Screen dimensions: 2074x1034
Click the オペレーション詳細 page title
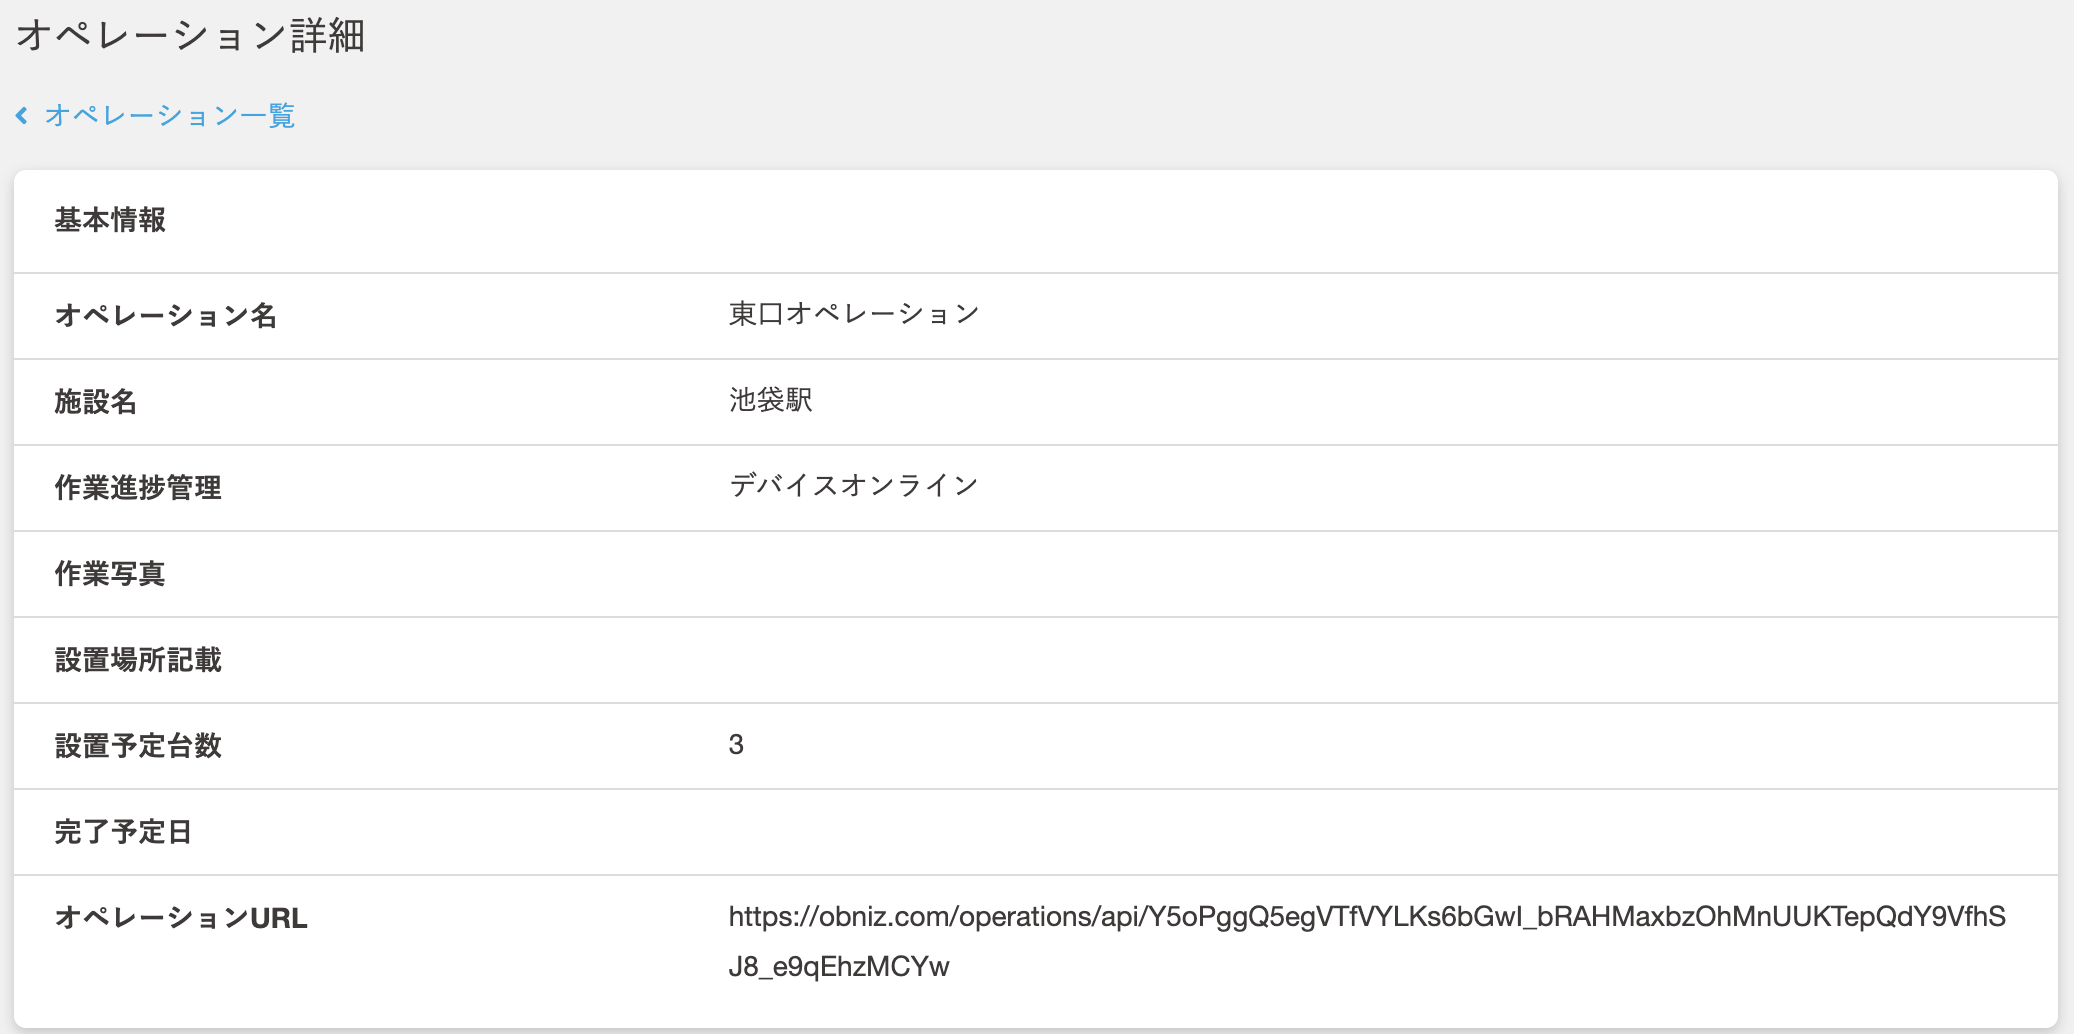(x=190, y=36)
